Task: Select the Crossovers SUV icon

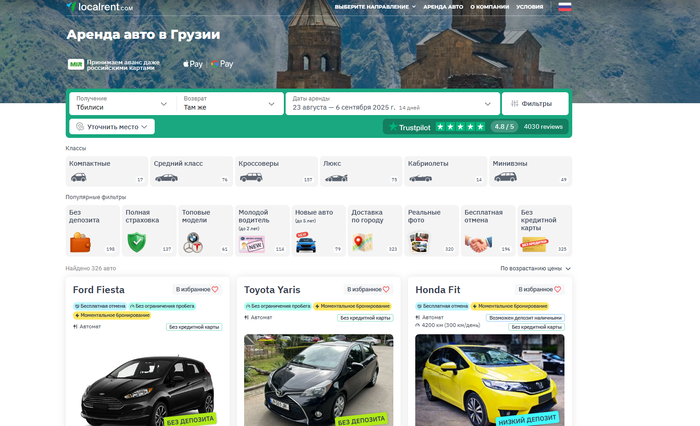Action: [x=251, y=177]
